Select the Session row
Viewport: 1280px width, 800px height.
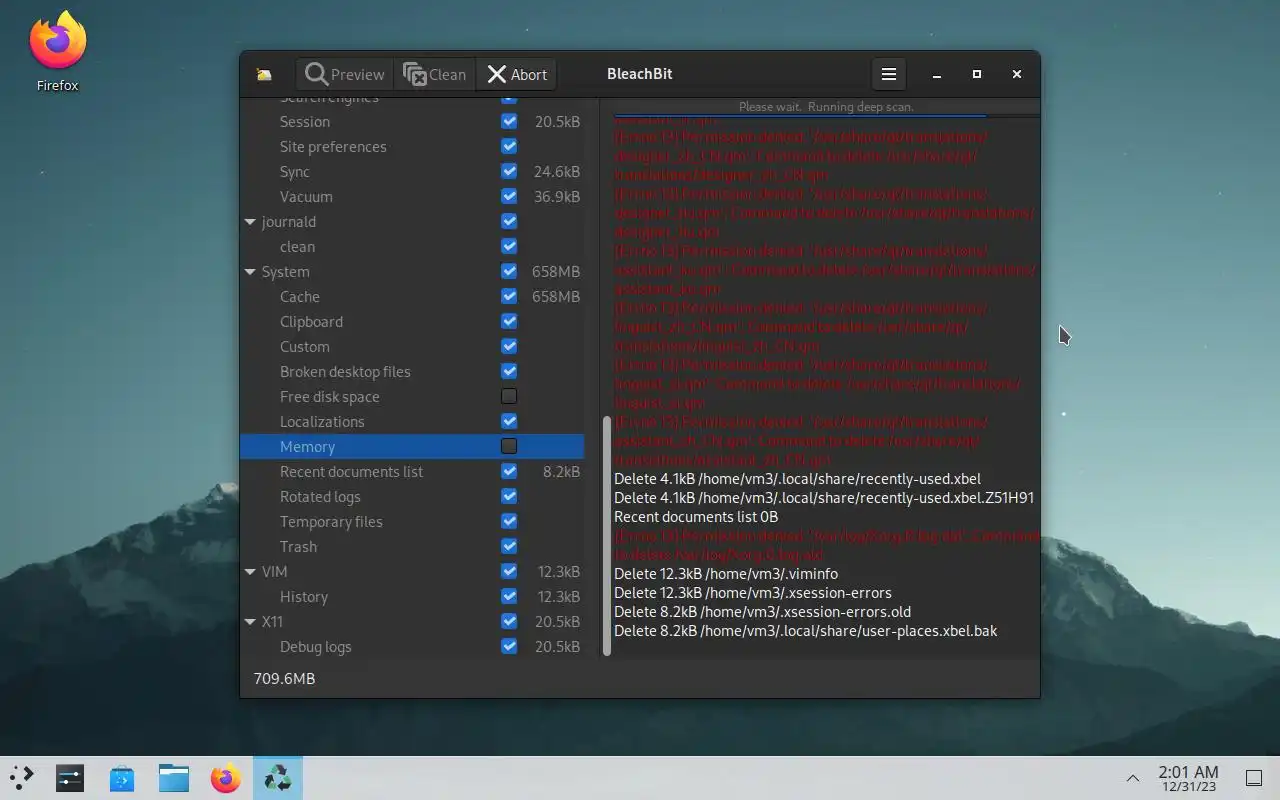coord(412,122)
